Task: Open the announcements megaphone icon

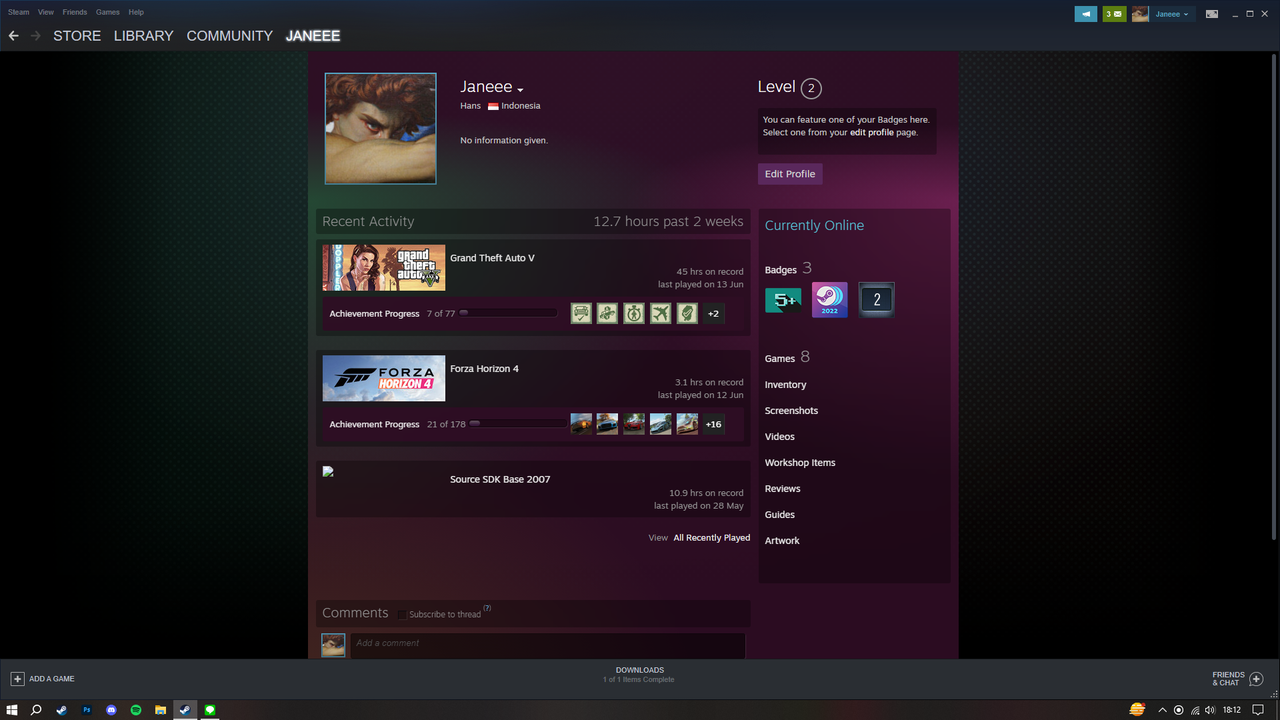Action: (1086, 14)
